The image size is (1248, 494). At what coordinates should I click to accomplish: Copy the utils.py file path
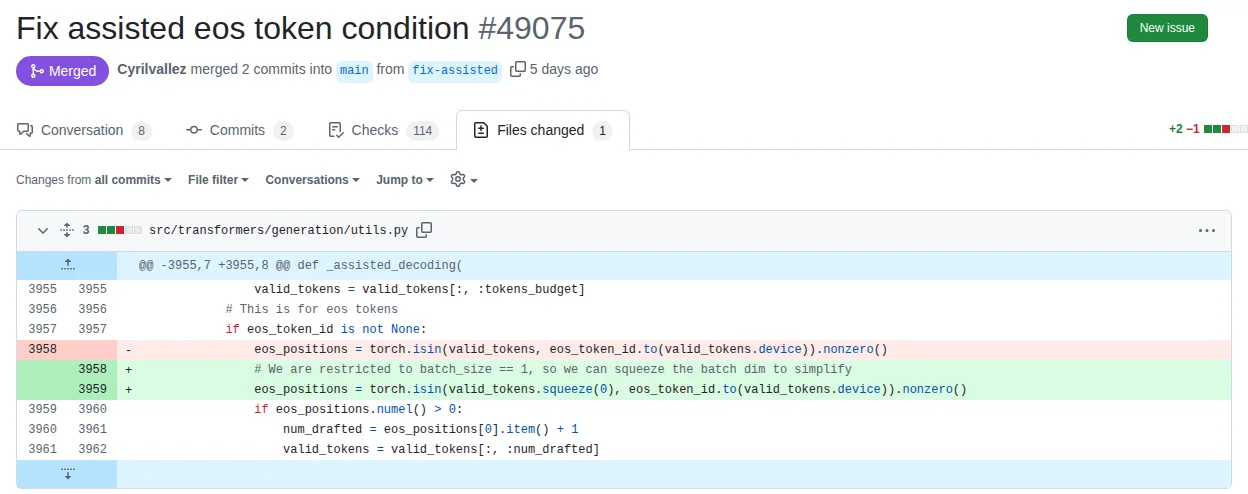click(424, 230)
